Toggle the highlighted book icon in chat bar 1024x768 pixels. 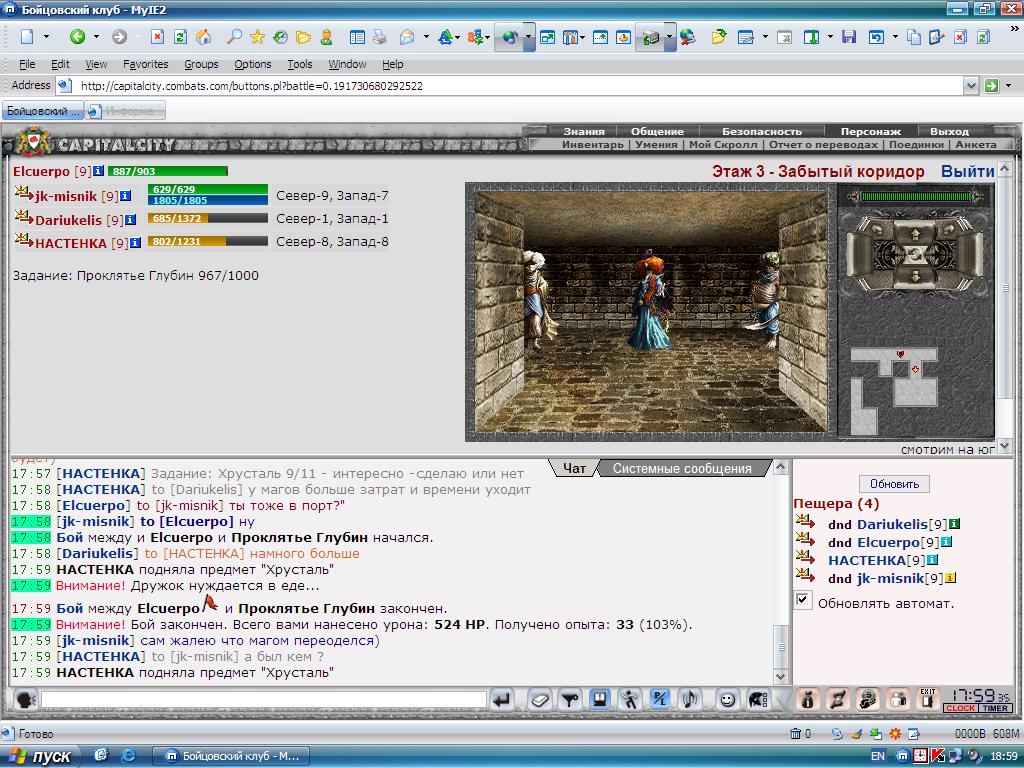pyautogui.click(x=600, y=699)
